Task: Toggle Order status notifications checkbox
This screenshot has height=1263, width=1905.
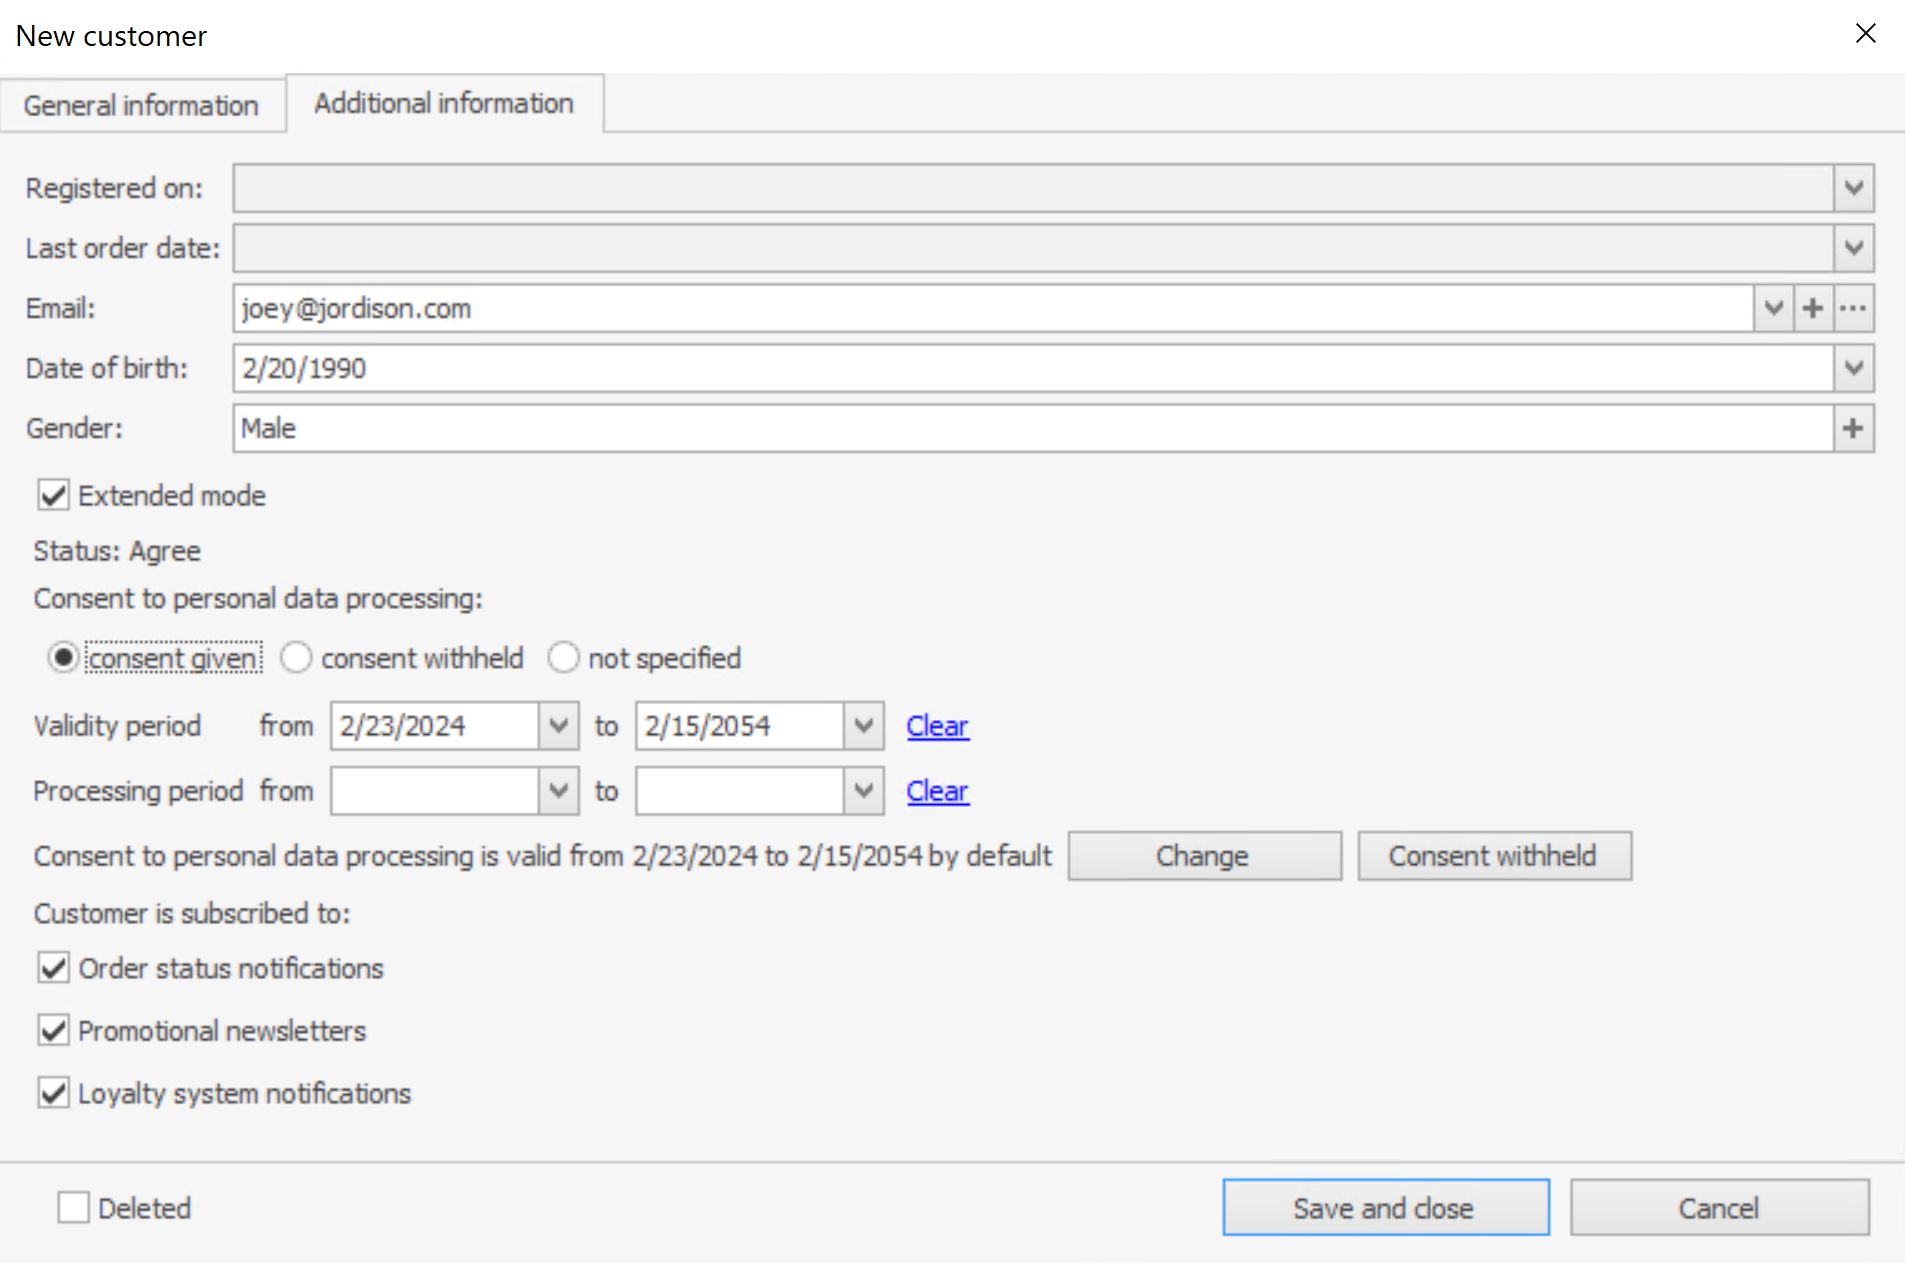Action: coord(54,968)
